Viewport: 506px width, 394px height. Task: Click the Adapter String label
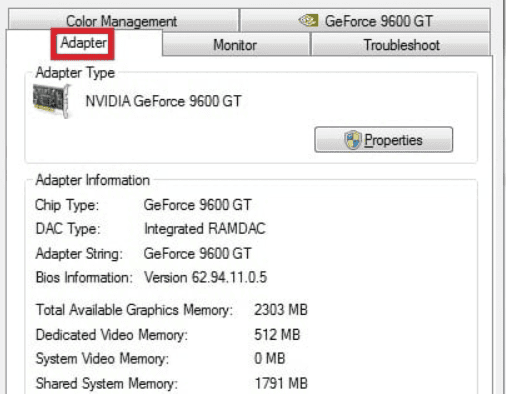tap(79, 254)
